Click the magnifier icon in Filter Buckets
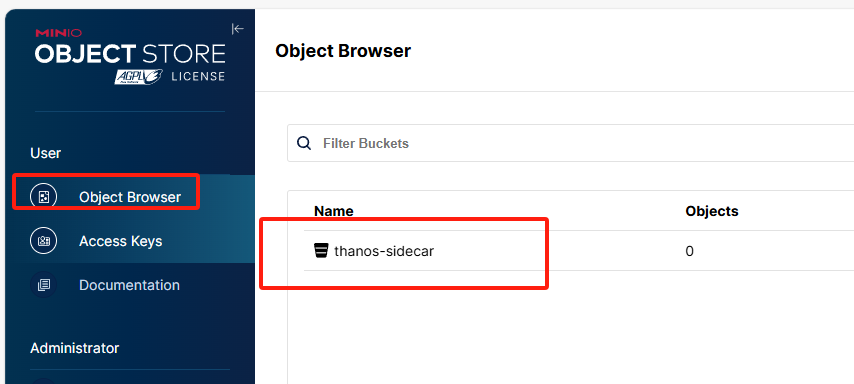 point(304,143)
